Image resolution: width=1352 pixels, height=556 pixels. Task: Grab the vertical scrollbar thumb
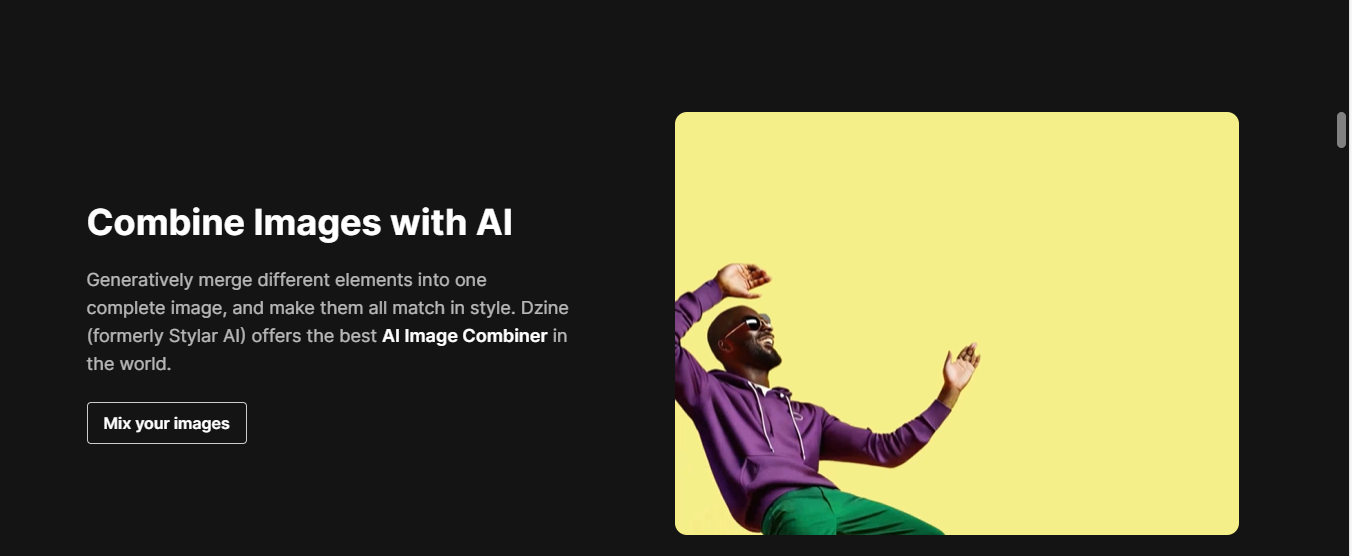click(x=1342, y=130)
